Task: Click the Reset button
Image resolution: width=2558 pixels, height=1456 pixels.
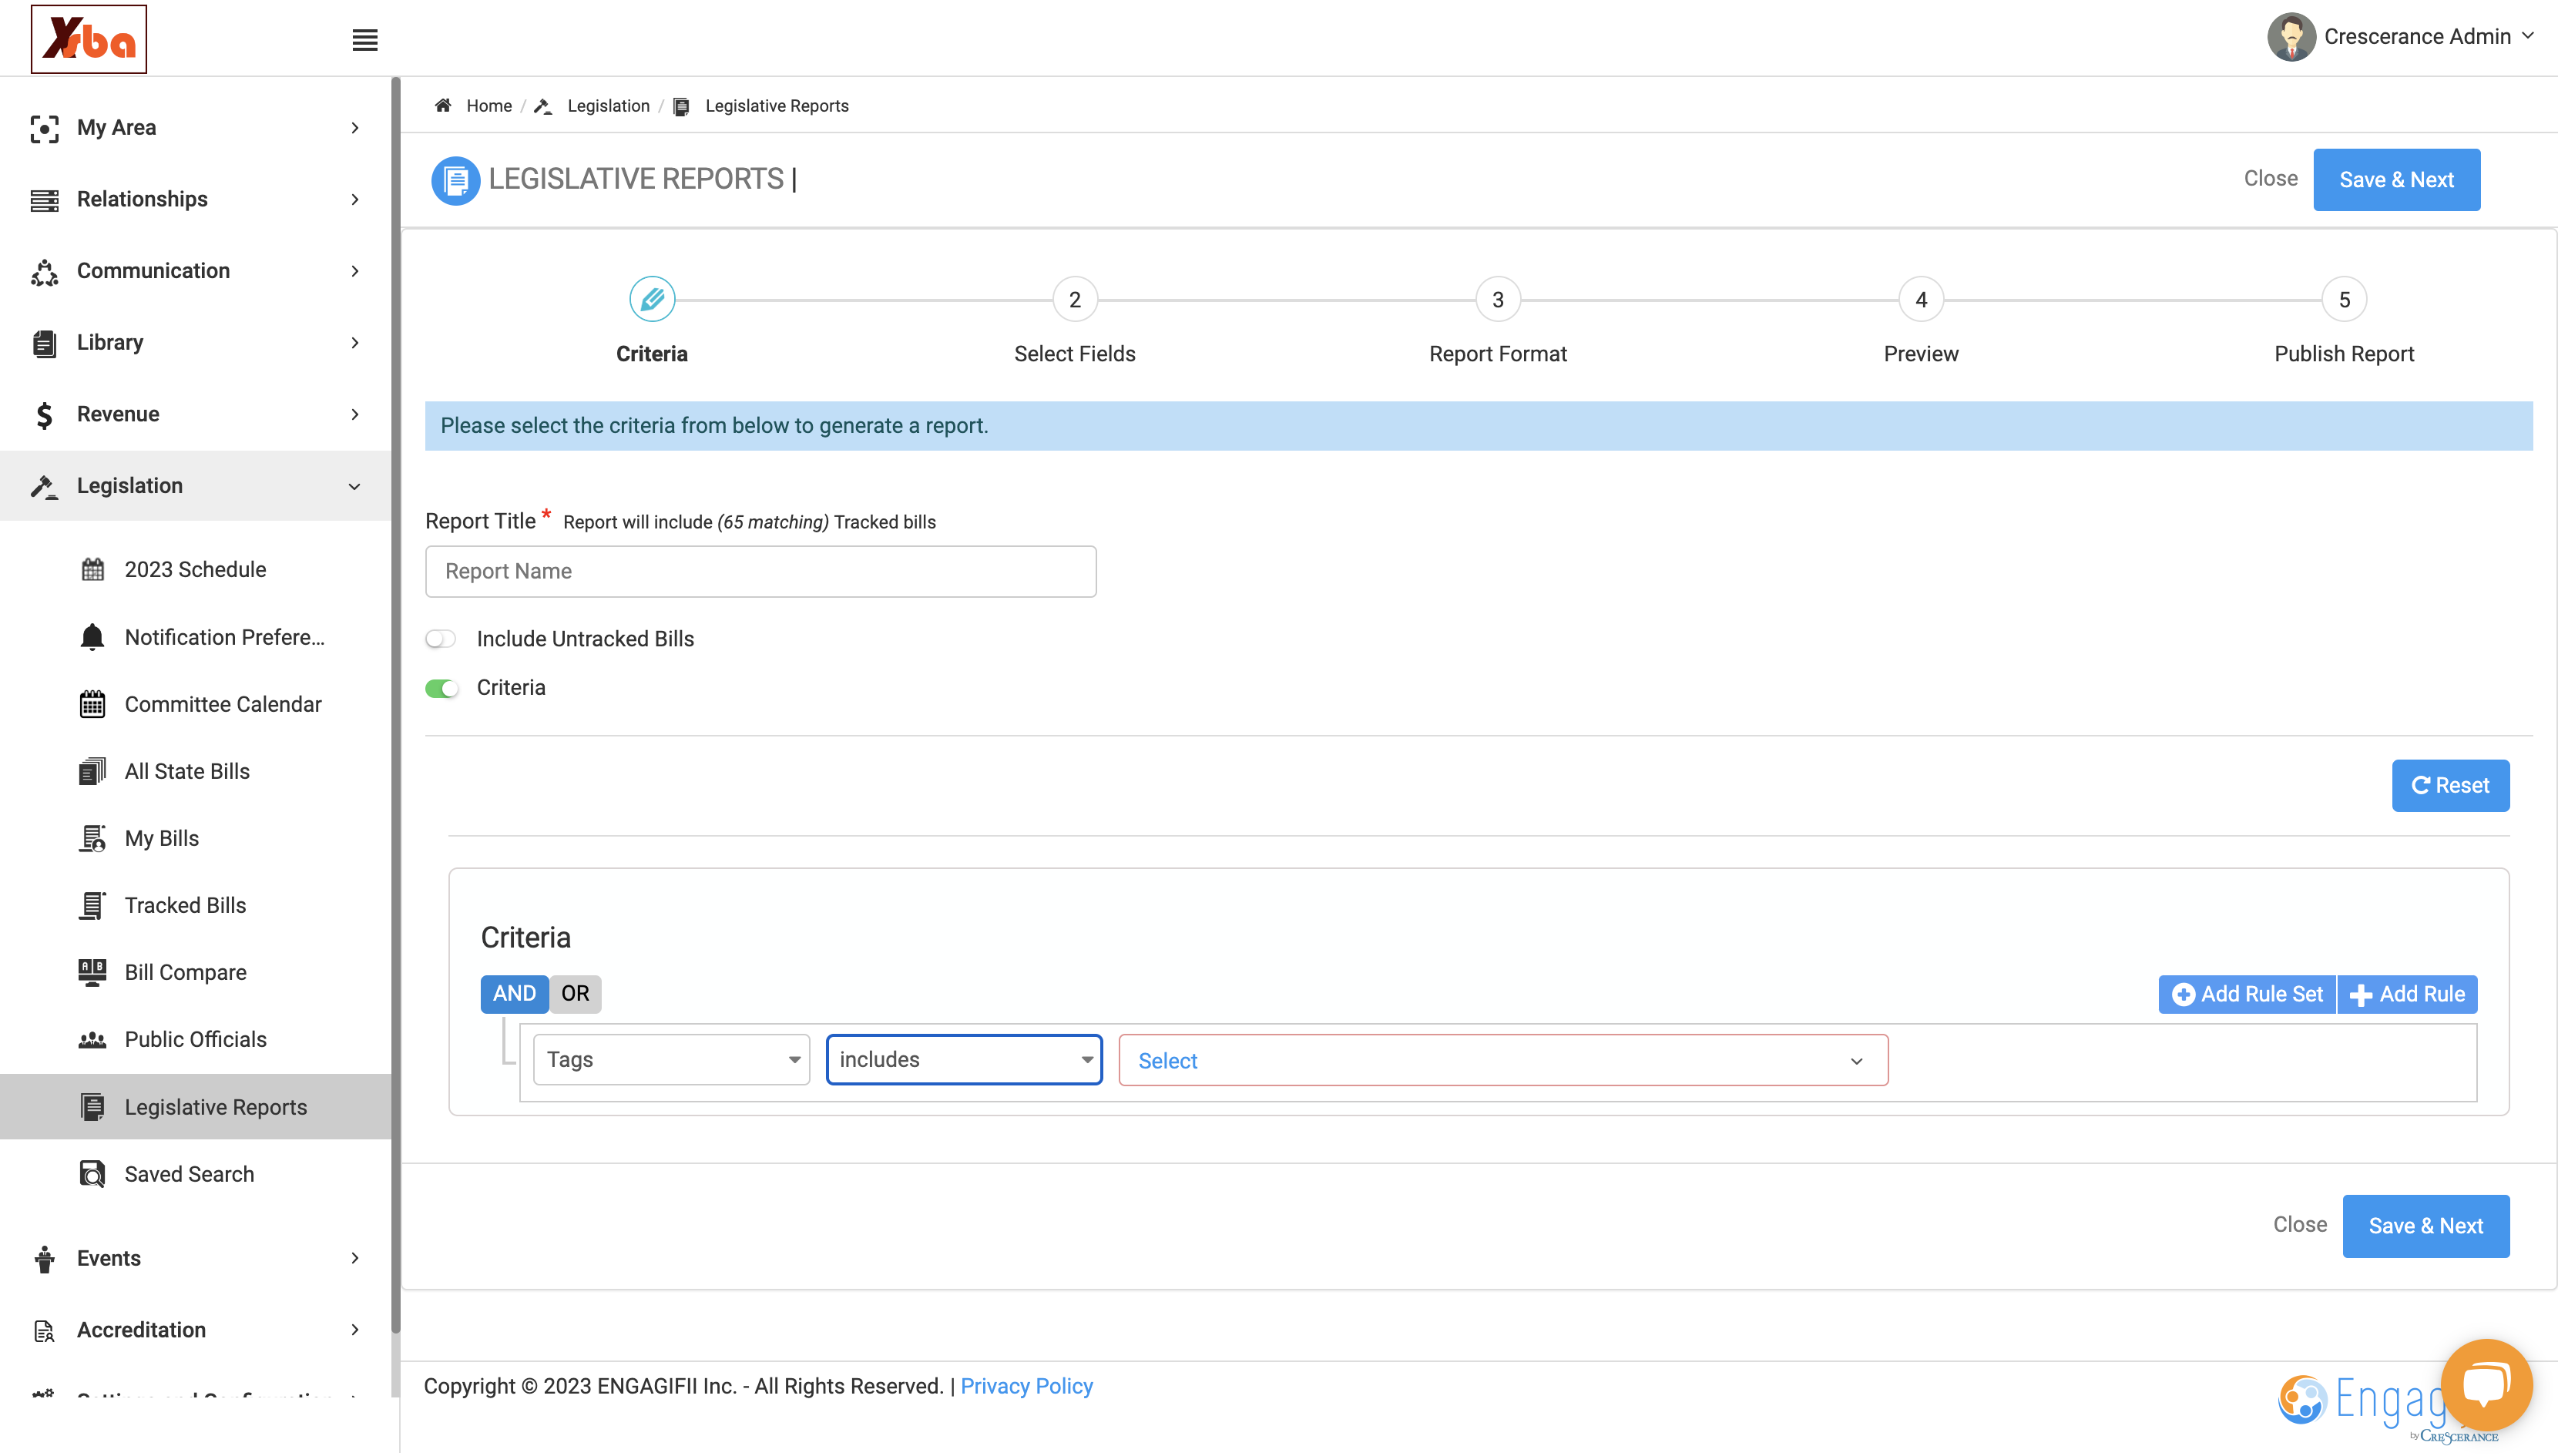Action: click(x=2450, y=786)
